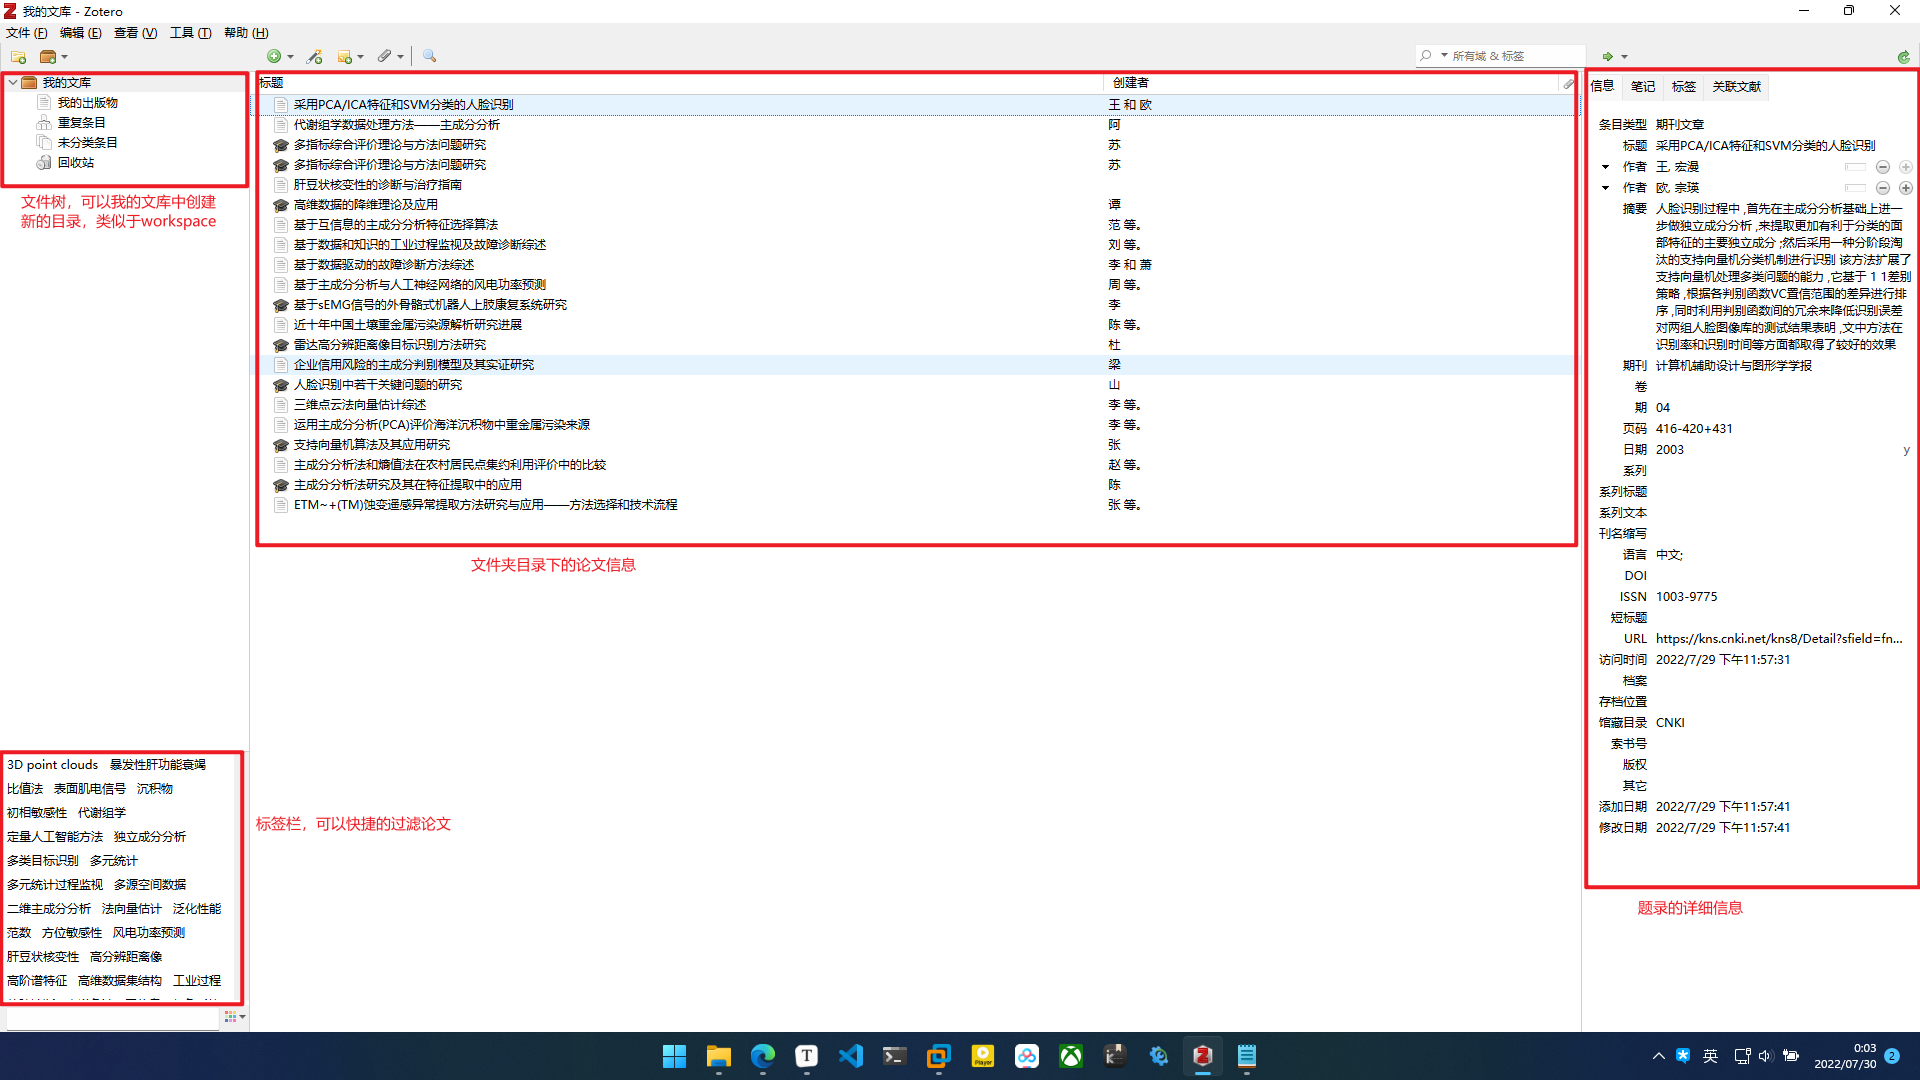Open creator type dropdown for 欧, 宗瑛
Screen dimensions: 1920x1080
pos(1606,188)
